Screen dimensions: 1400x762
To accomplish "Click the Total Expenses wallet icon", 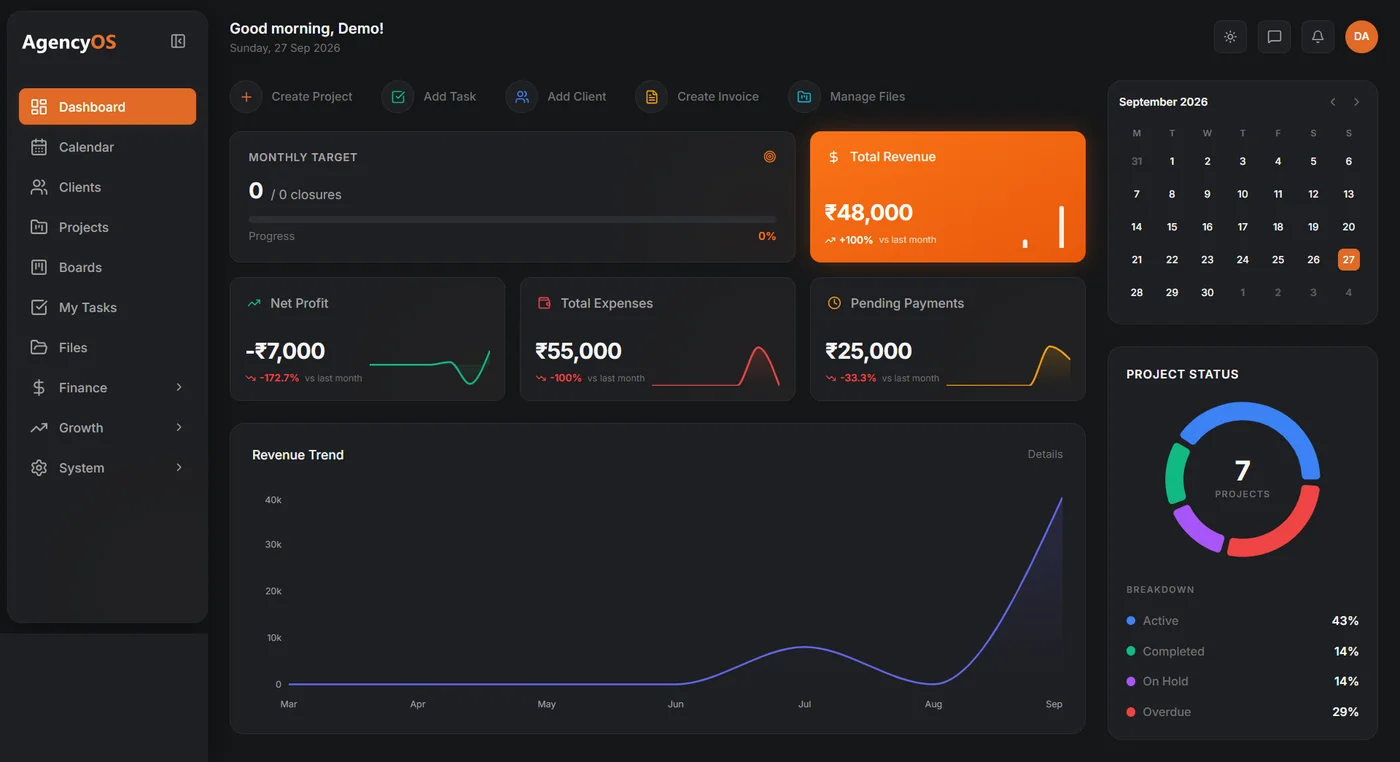I will 544,303.
